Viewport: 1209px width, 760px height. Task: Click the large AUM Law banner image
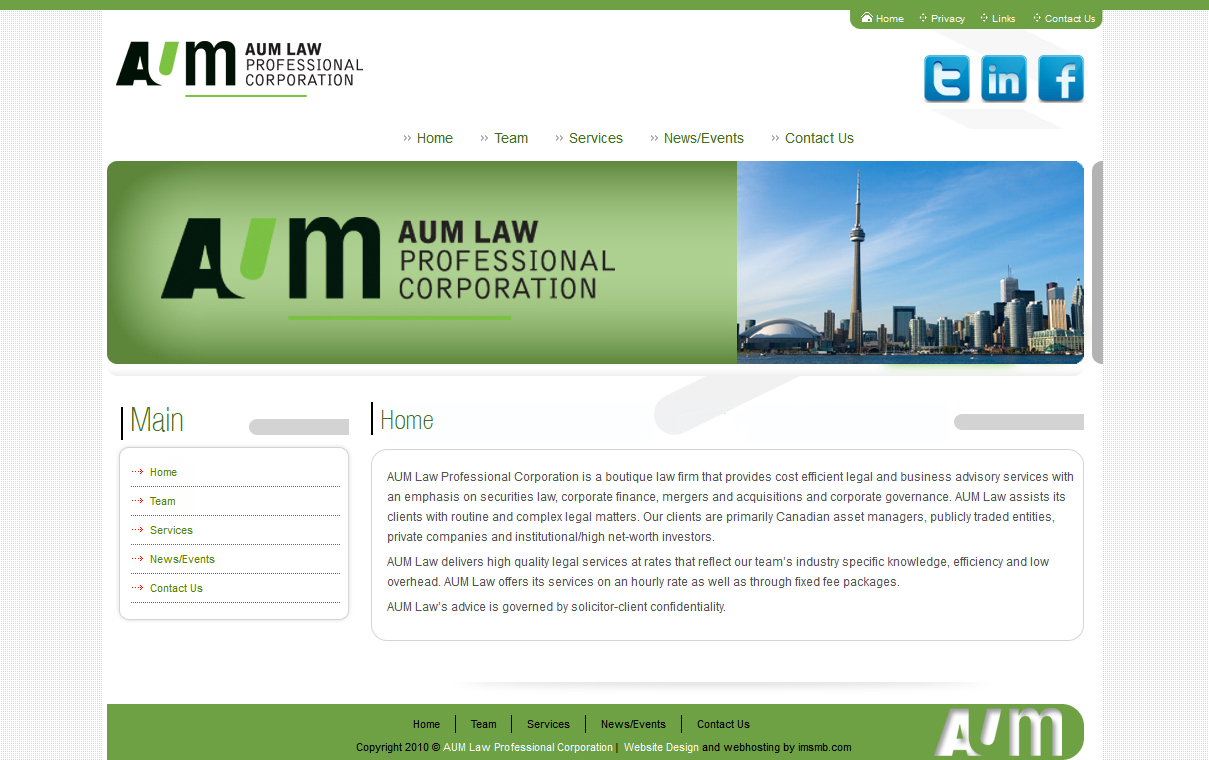click(422, 262)
